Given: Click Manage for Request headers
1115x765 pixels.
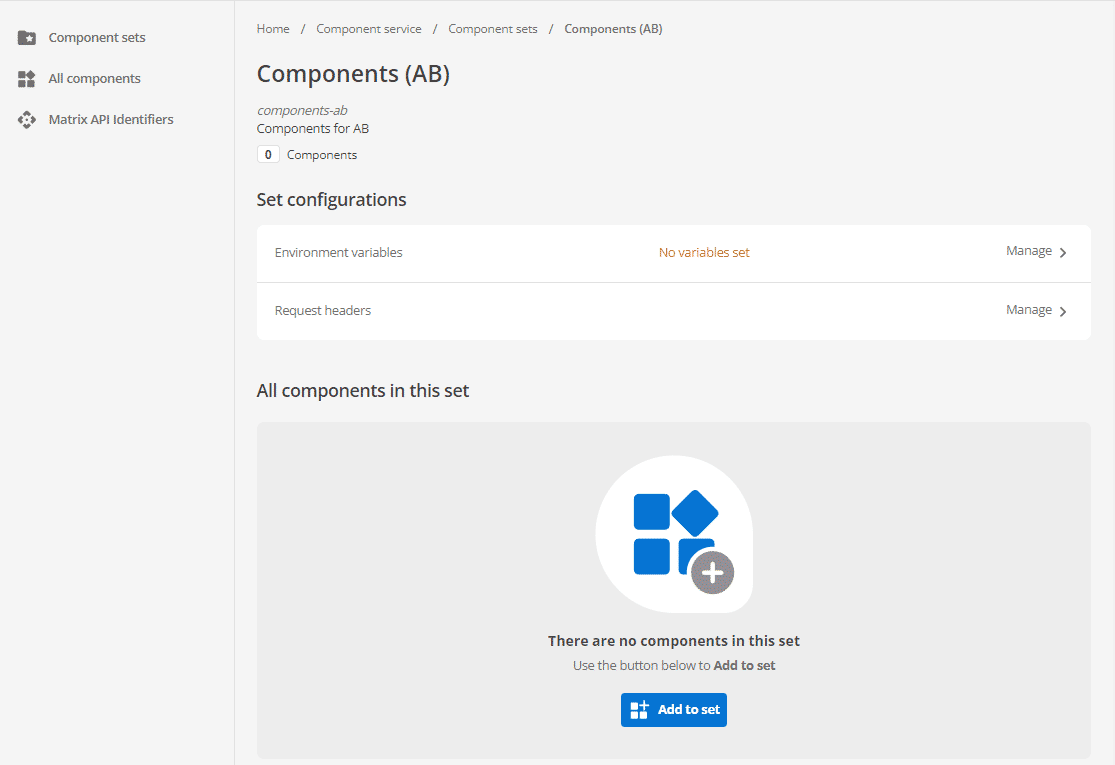Looking at the screenshot, I should (1027, 310).
